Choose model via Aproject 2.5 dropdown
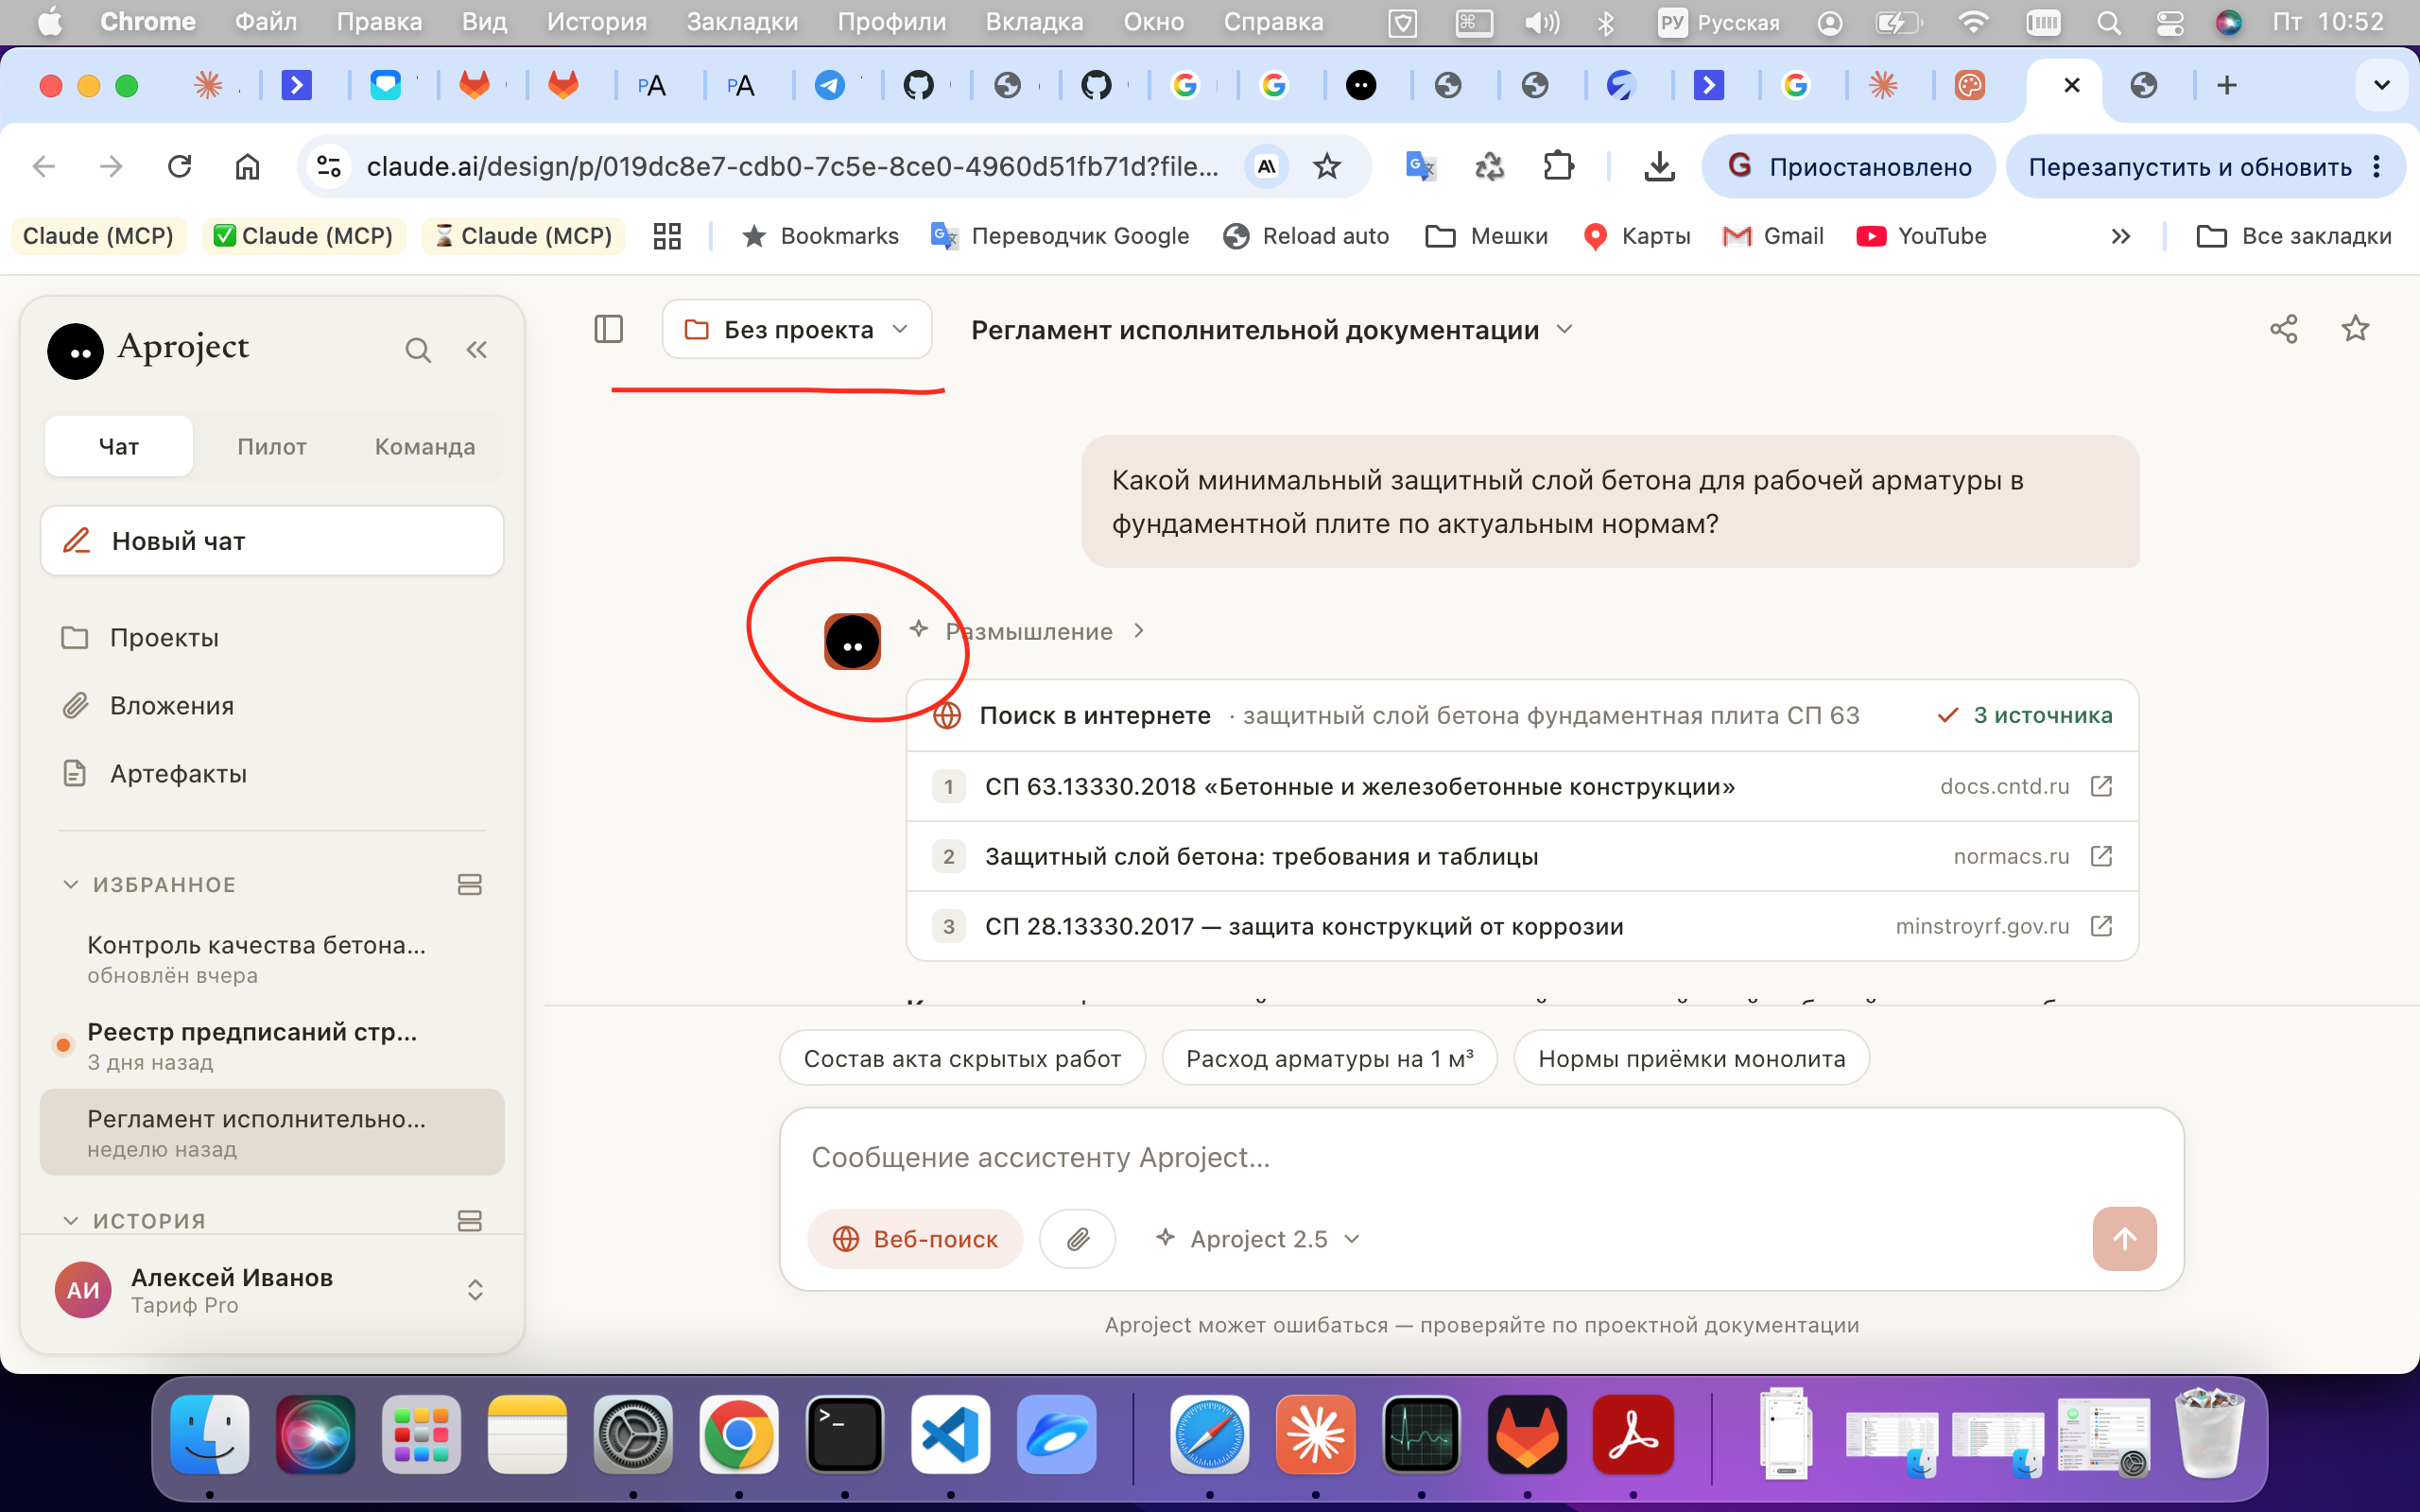 tap(1258, 1239)
